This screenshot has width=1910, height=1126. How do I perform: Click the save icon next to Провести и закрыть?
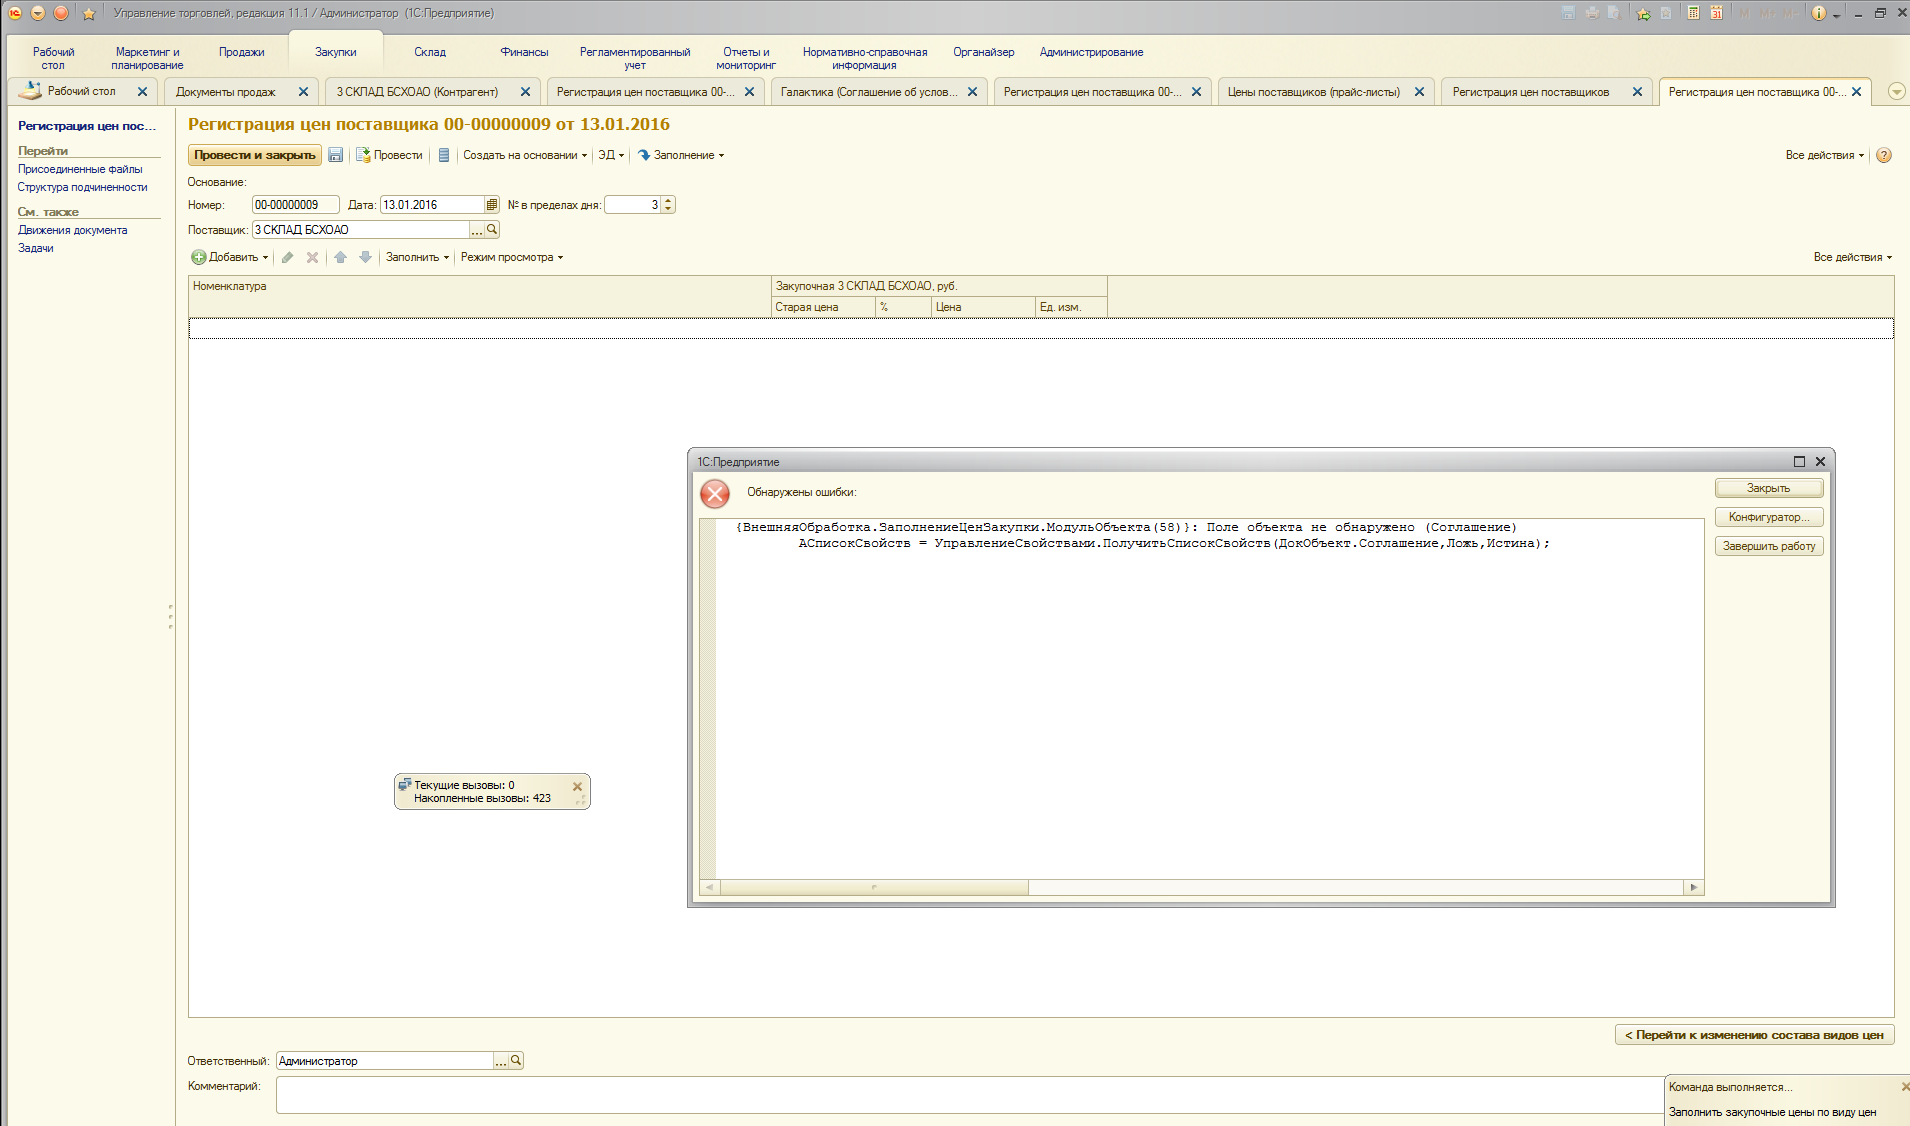pos(336,155)
